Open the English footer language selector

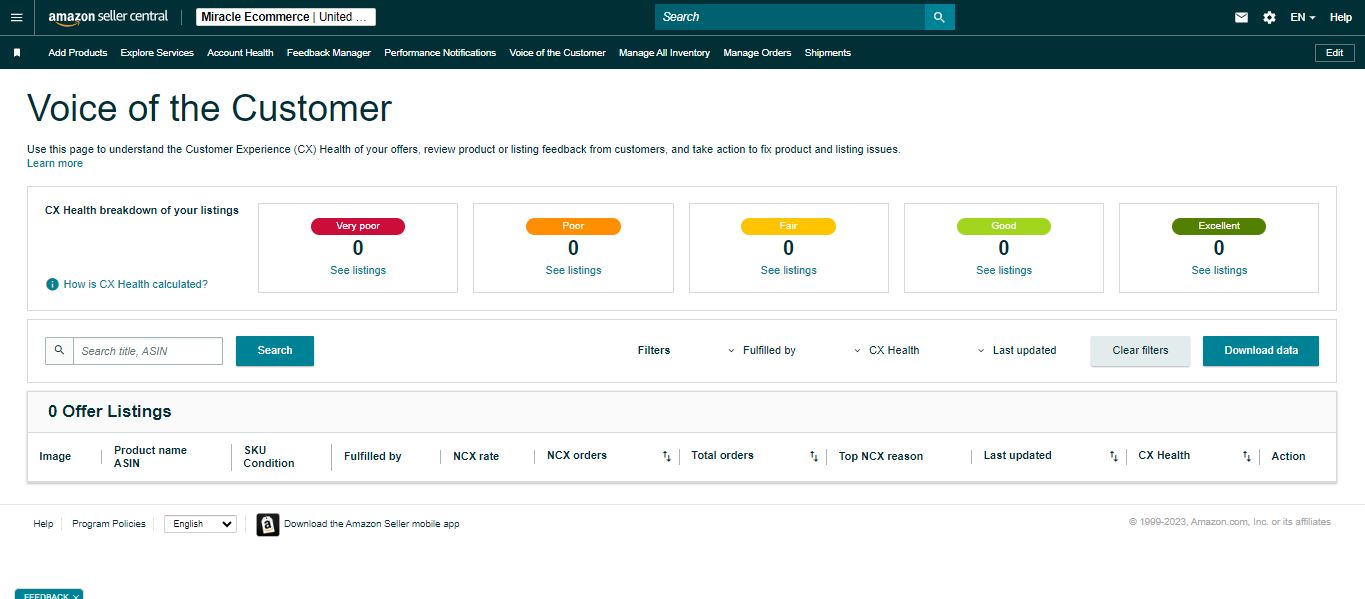200,524
